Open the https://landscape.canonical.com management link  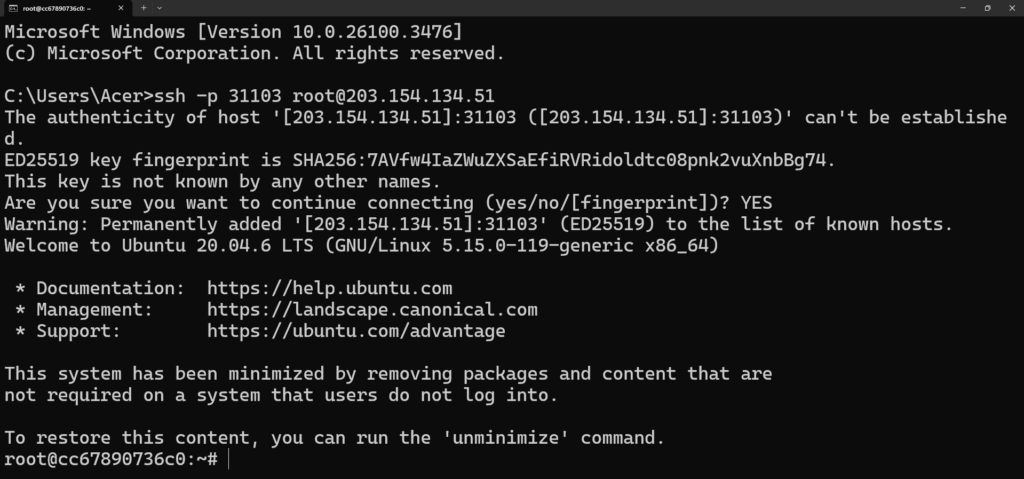click(x=372, y=310)
